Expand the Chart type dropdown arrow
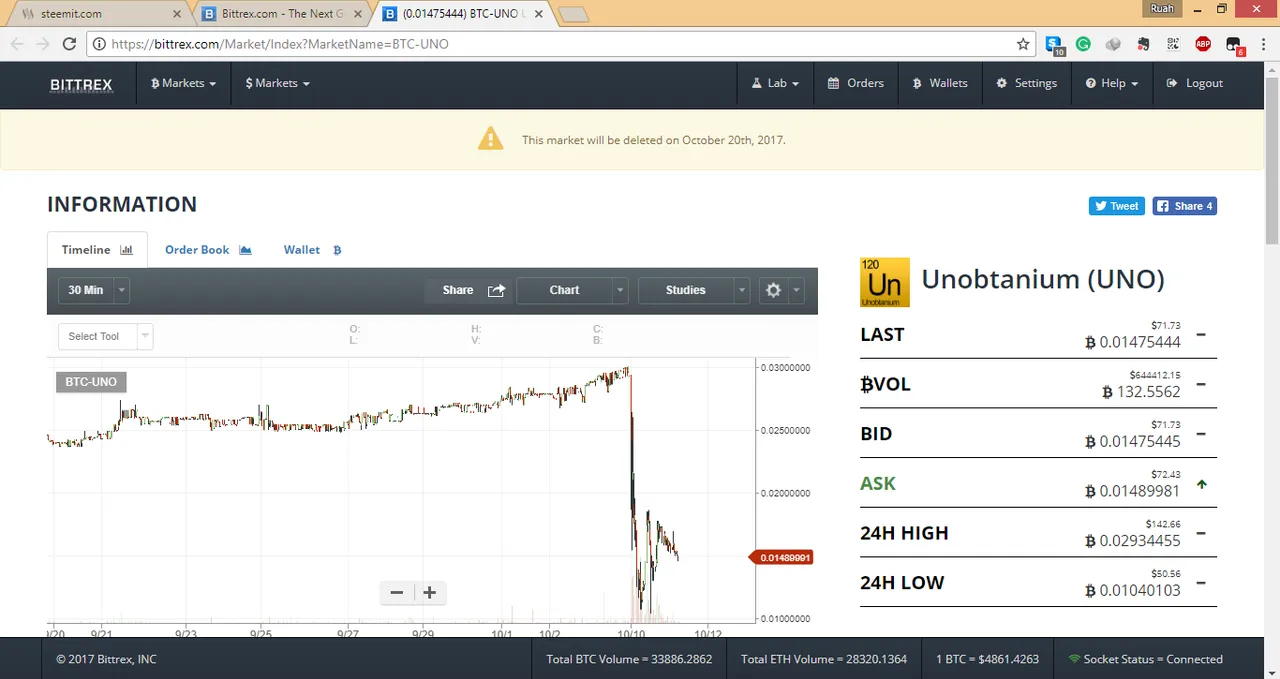This screenshot has height=679, width=1280. click(620, 291)
